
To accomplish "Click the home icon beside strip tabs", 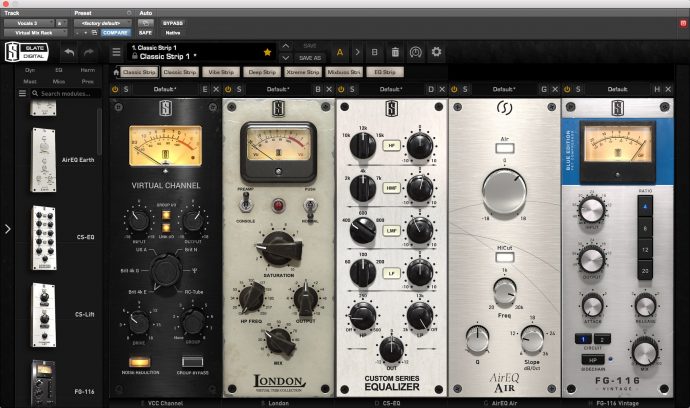I will (116, 72).
